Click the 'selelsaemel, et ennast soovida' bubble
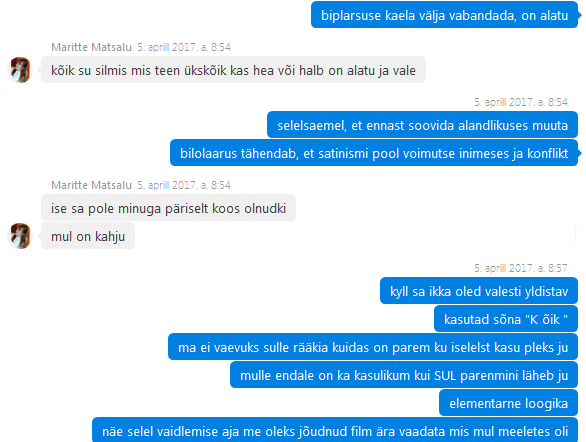This screenshot has width=586, height=442. pyautogui.click(x=422, y=125)
